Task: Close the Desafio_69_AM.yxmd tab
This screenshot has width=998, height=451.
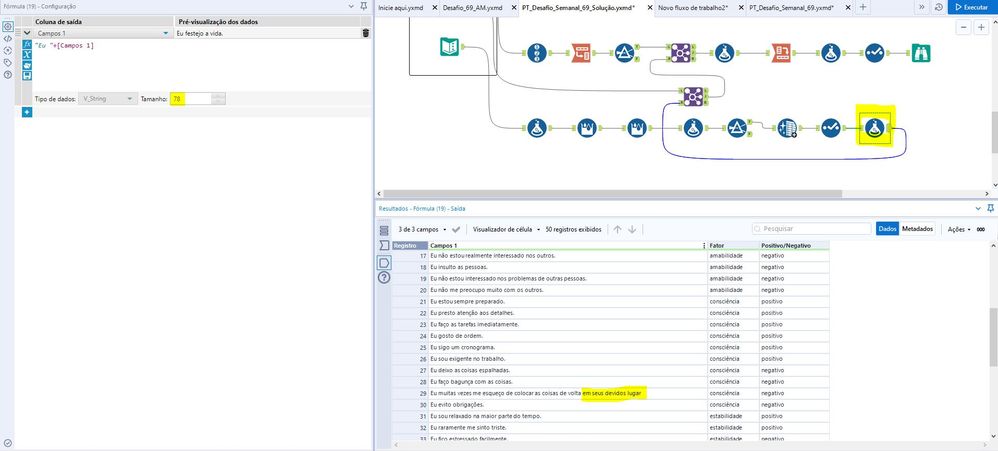Action: [515, 7]
